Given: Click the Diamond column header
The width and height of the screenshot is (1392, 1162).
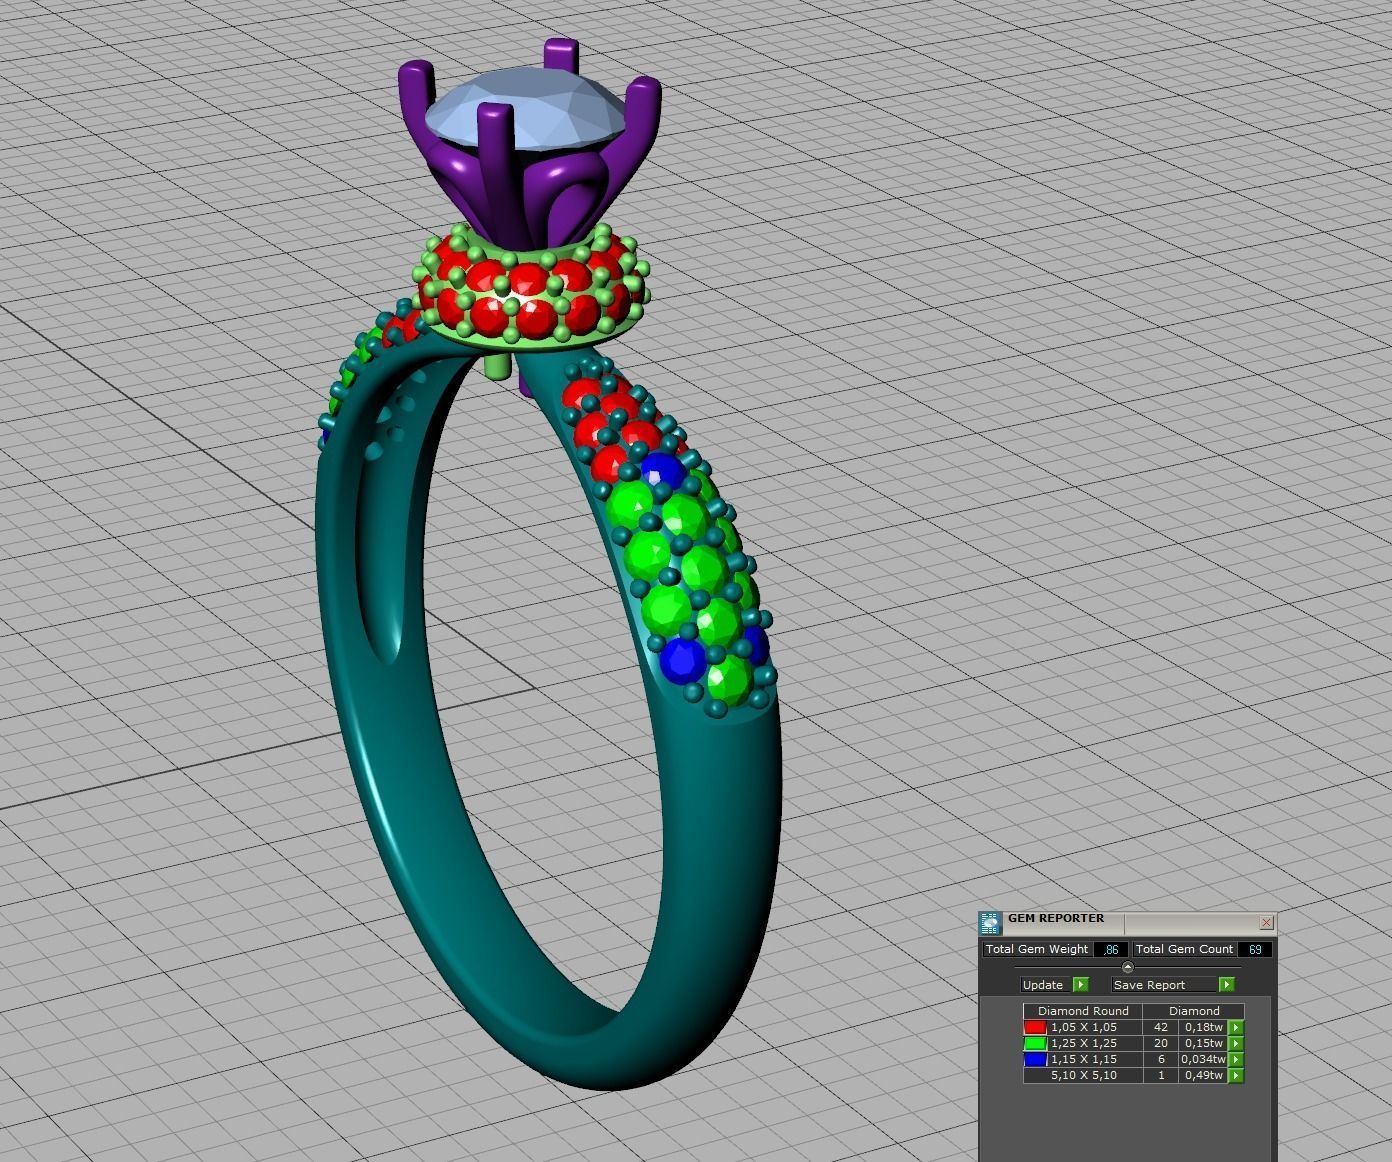Looking at the screenshot, I should point(1194,1011).
